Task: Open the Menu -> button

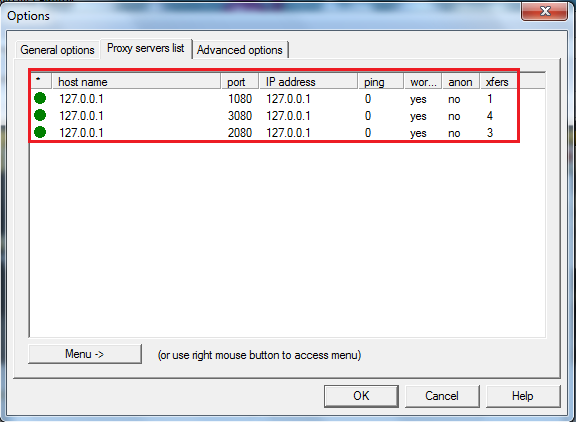Action: (85, 354)
